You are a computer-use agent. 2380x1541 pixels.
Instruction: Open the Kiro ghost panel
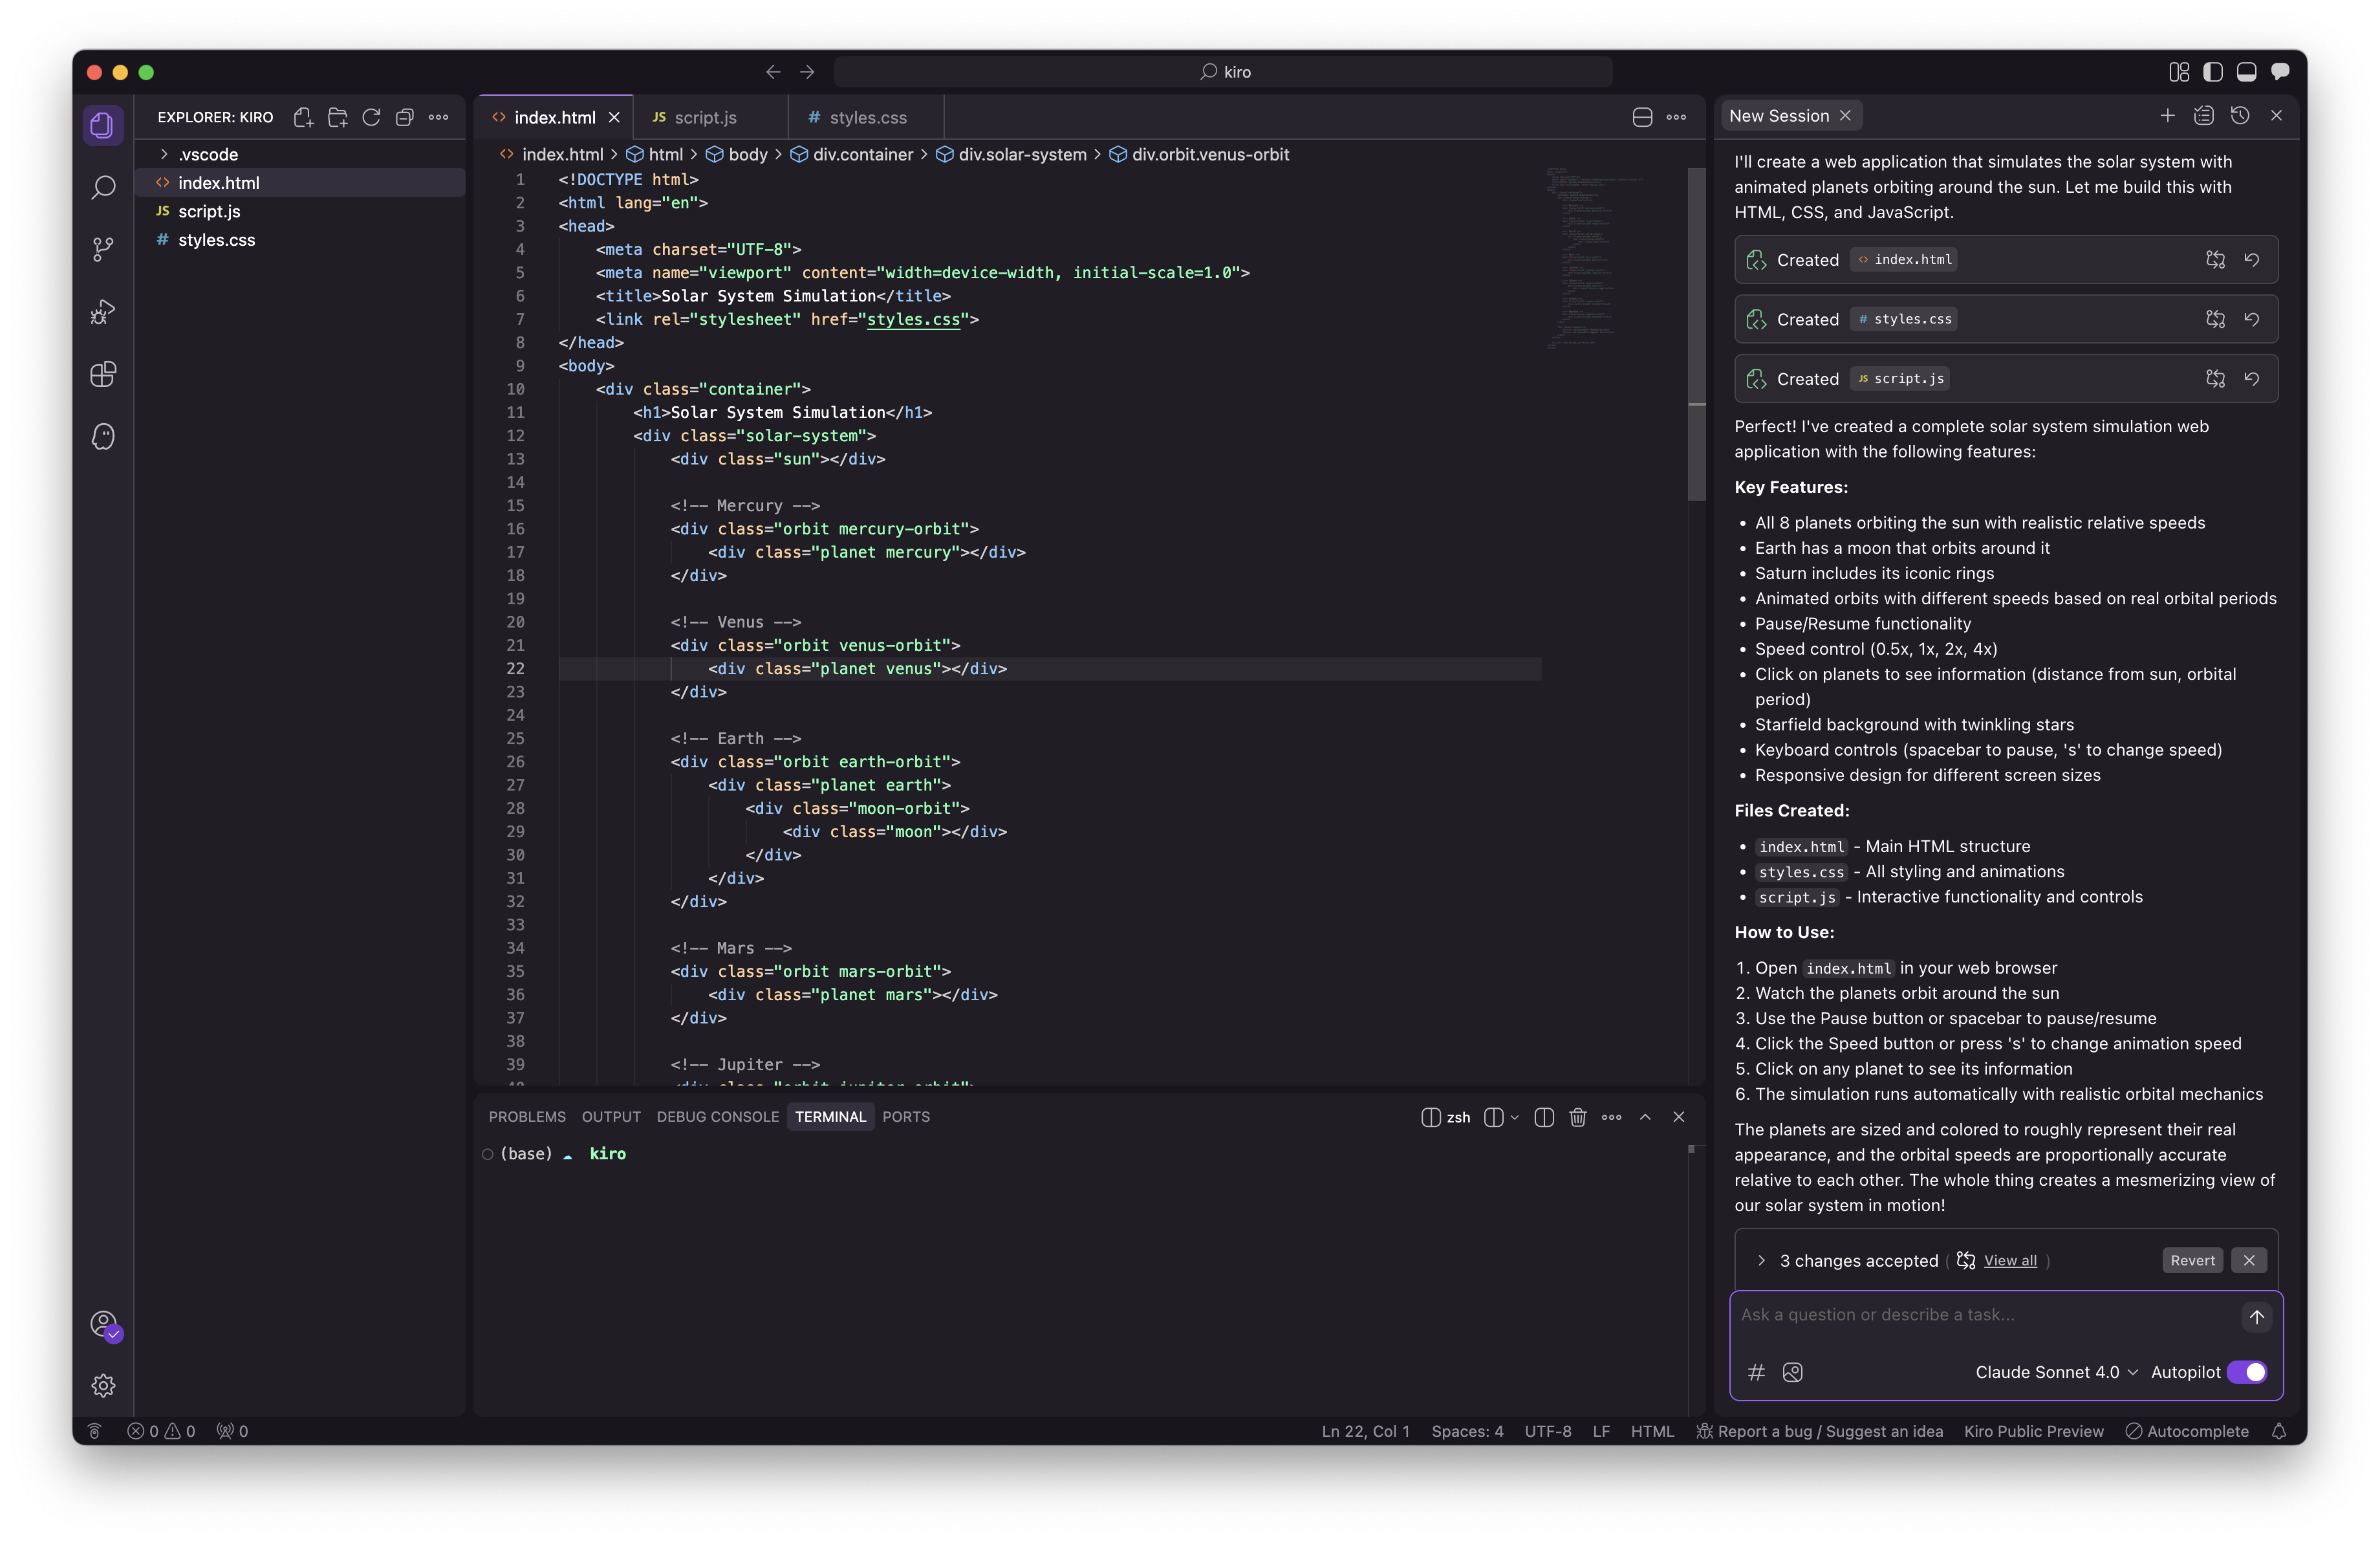pos(103,436)
